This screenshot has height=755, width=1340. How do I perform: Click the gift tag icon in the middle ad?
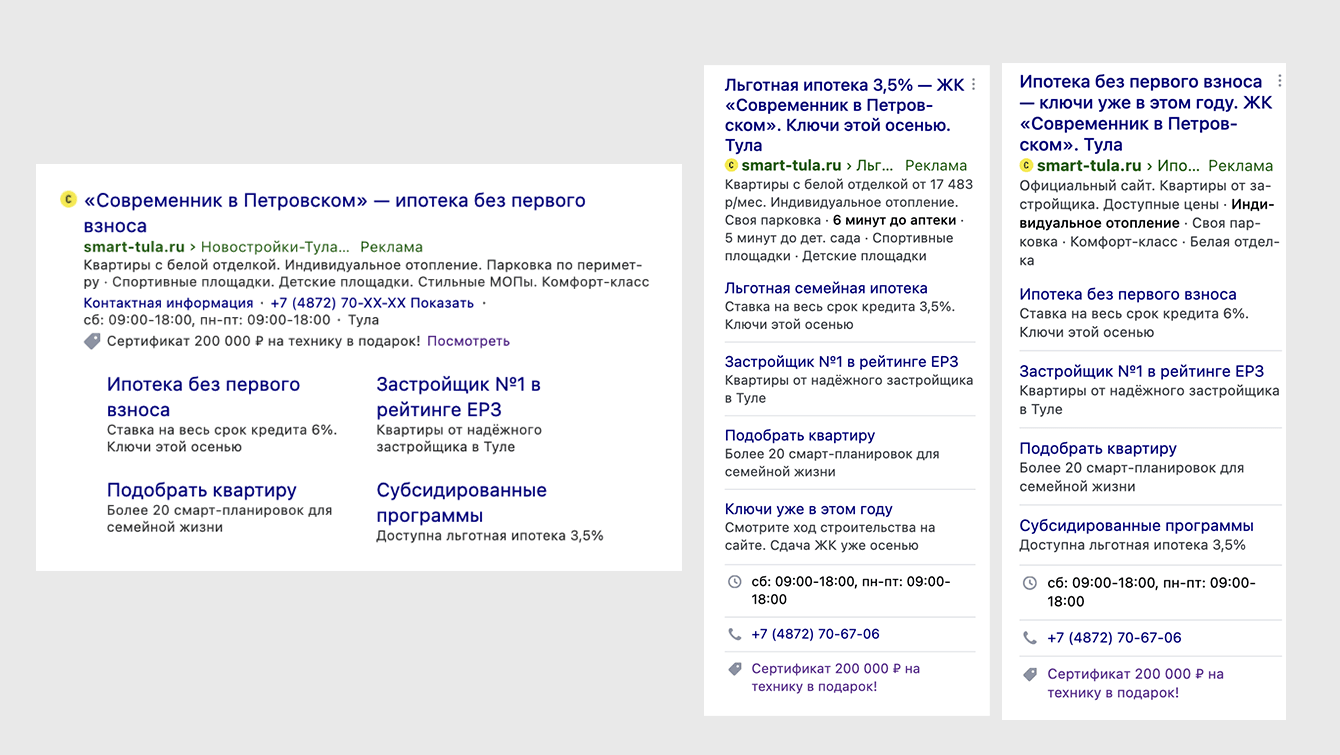(x=735, y=669)
